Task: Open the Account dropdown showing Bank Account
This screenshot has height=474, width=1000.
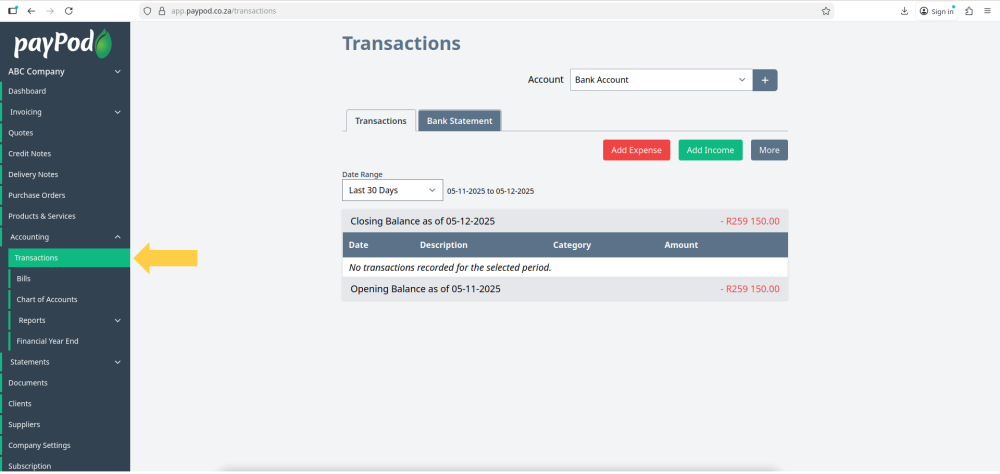Action: tap(661, 80)
